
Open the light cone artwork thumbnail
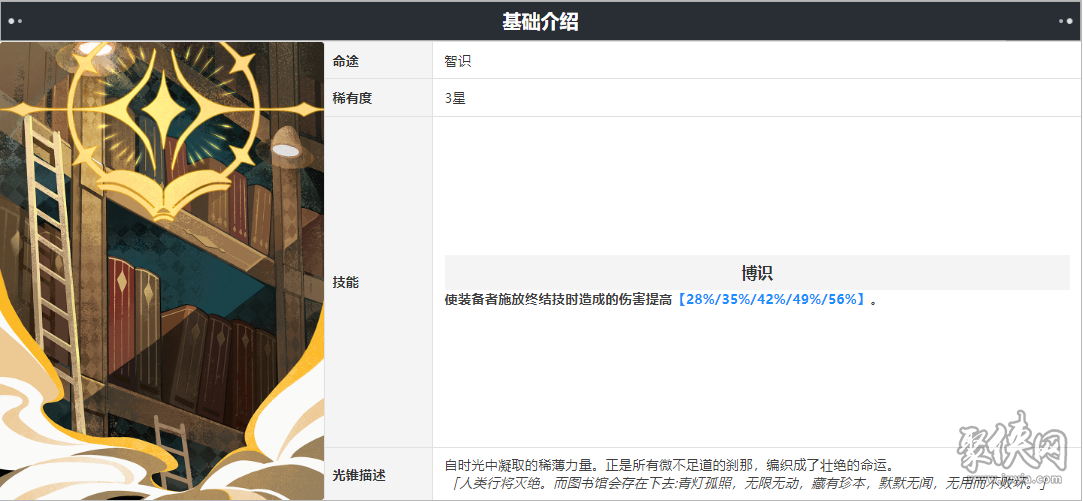coord(162,271)
